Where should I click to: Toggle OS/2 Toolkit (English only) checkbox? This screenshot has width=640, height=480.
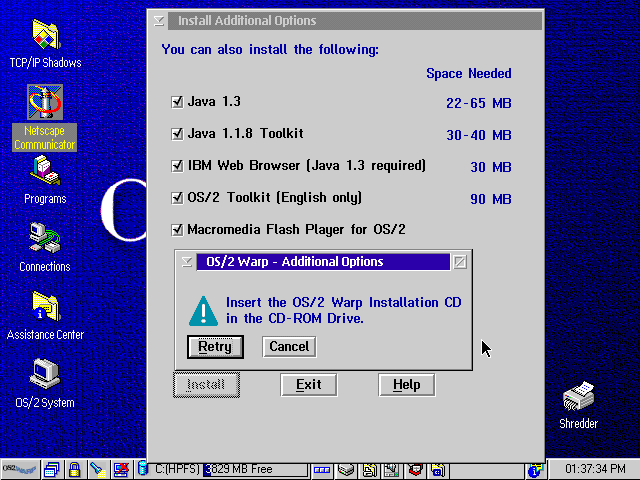click(x=177, y=198)
